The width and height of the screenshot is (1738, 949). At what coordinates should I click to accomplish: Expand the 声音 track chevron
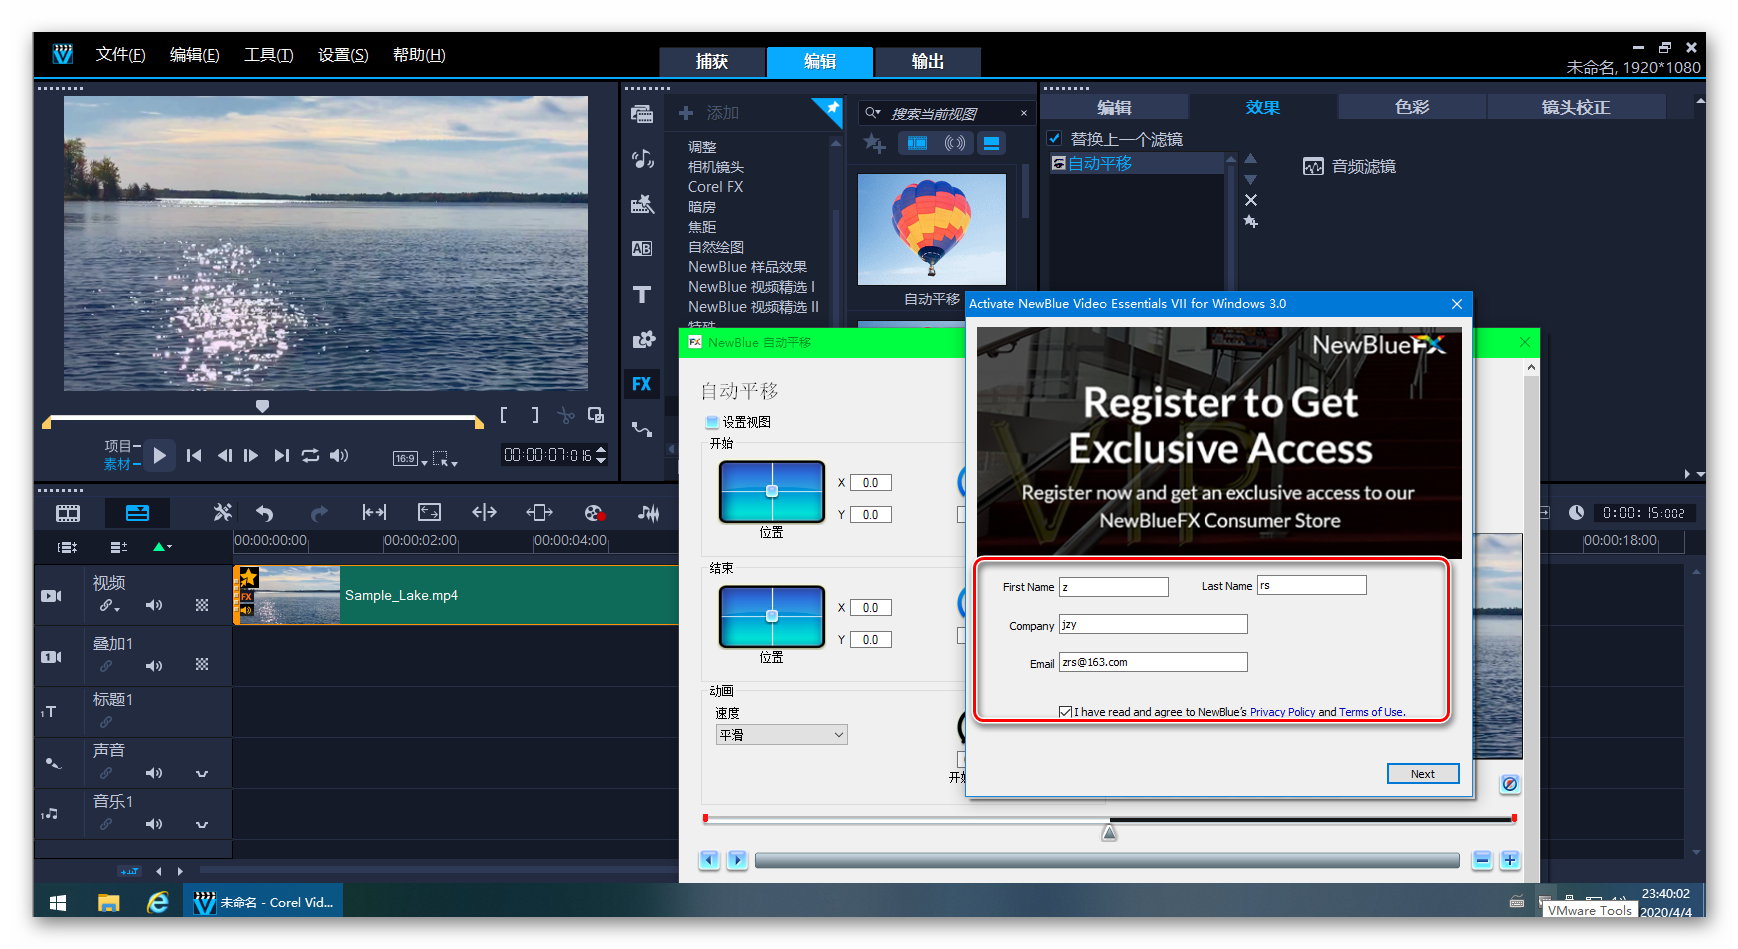[x=202, y=774]
